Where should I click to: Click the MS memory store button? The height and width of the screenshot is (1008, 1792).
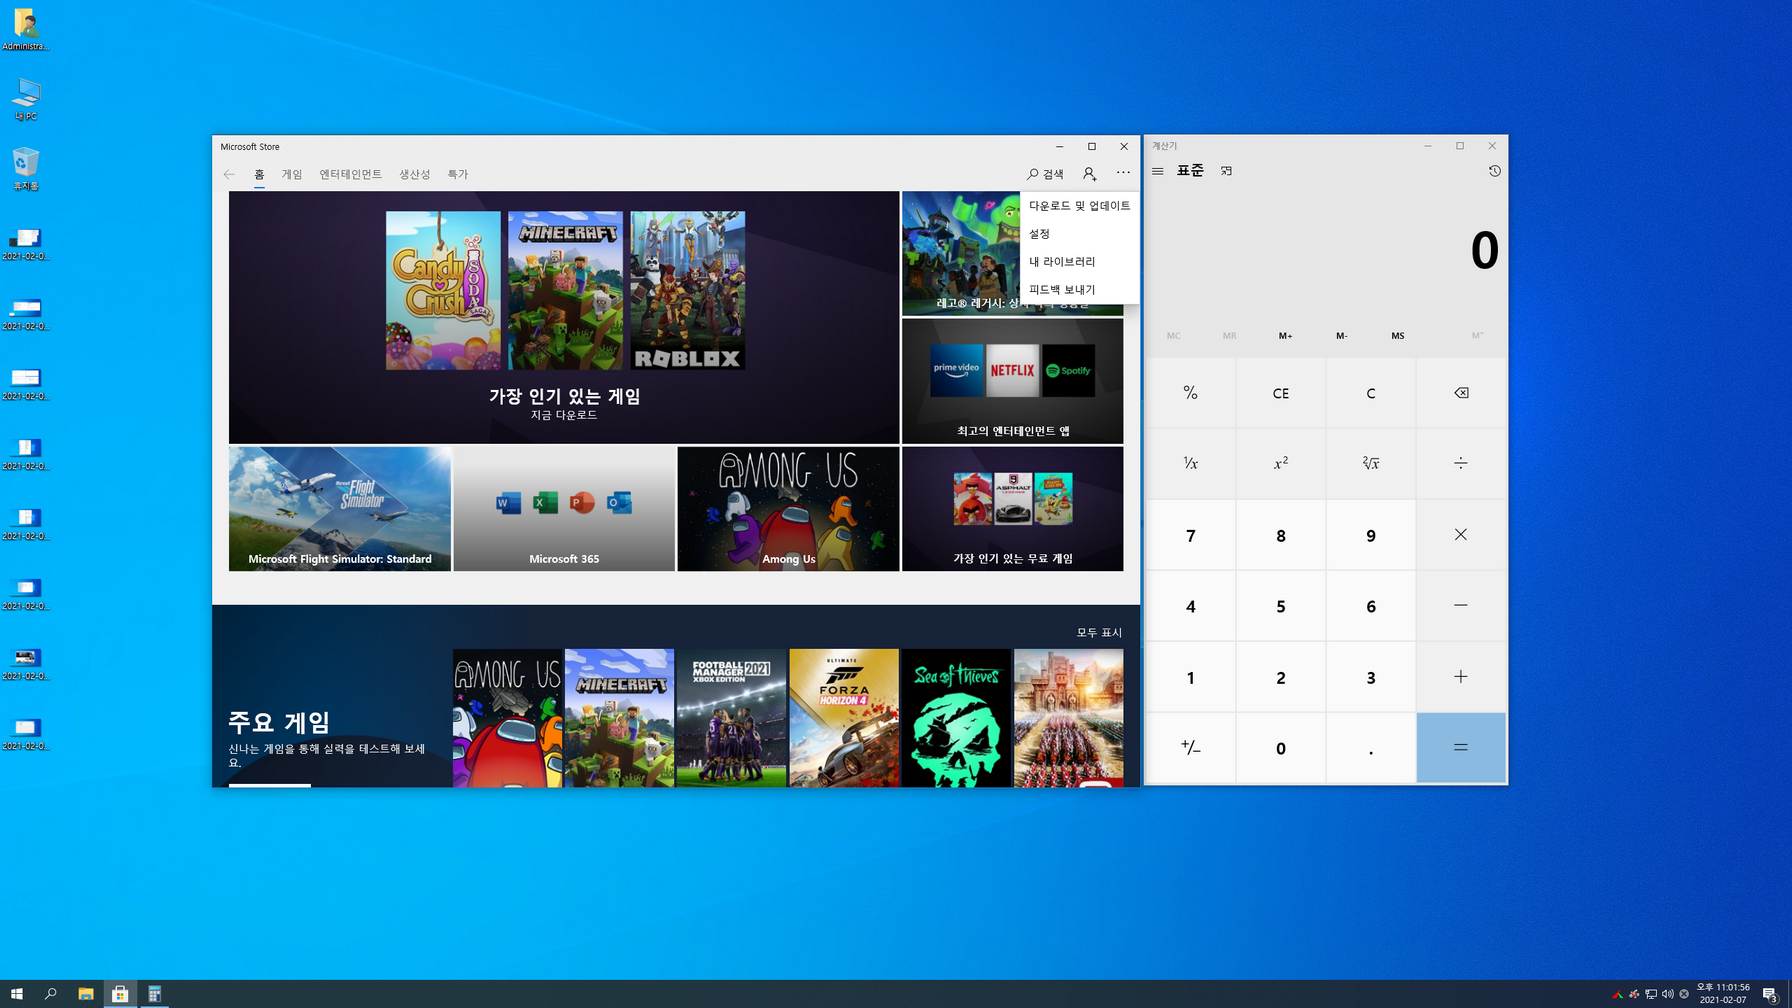click(x=1397, y=336)
